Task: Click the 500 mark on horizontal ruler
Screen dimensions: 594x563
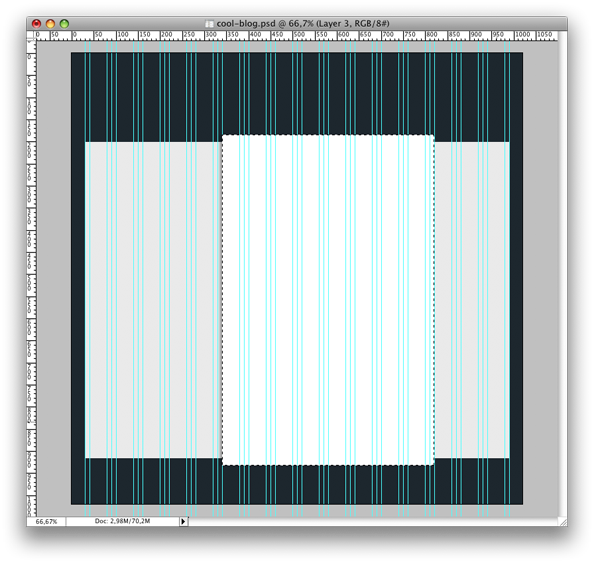Action: pos(299,34)
